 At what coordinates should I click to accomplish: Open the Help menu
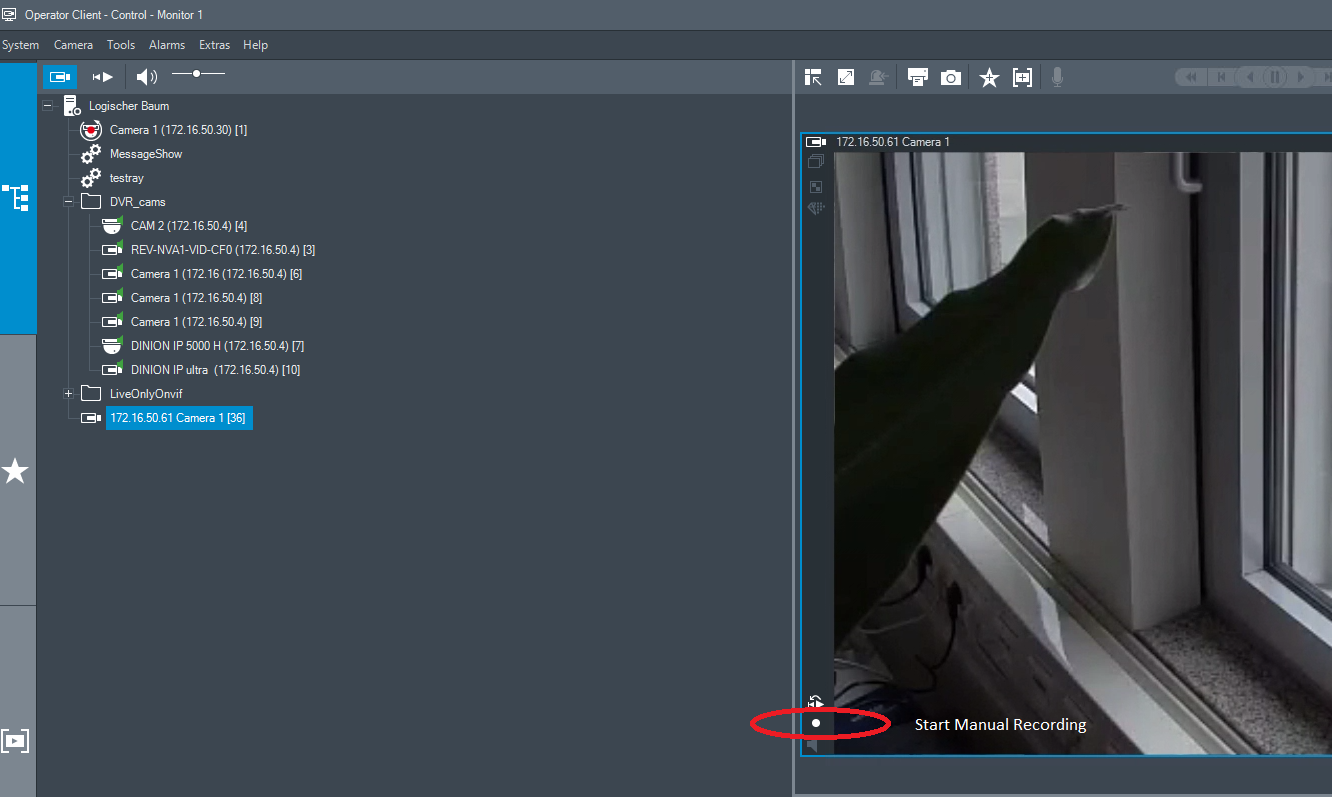(256, 45)
